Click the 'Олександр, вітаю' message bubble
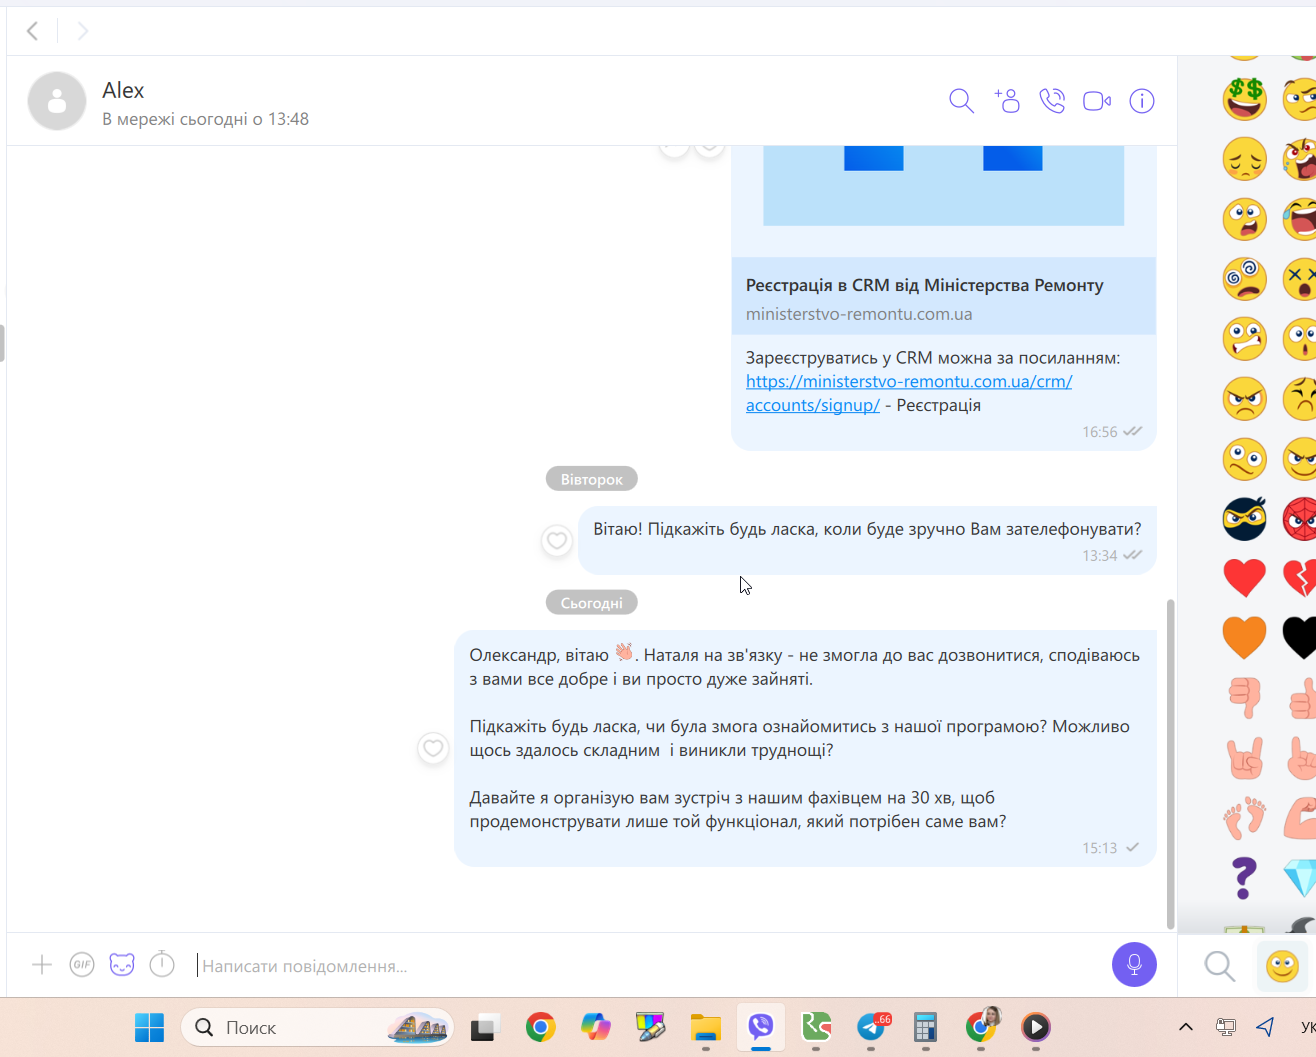Image resolution: width=1316 pixels, height=1057 pixels. coord(805,748)
